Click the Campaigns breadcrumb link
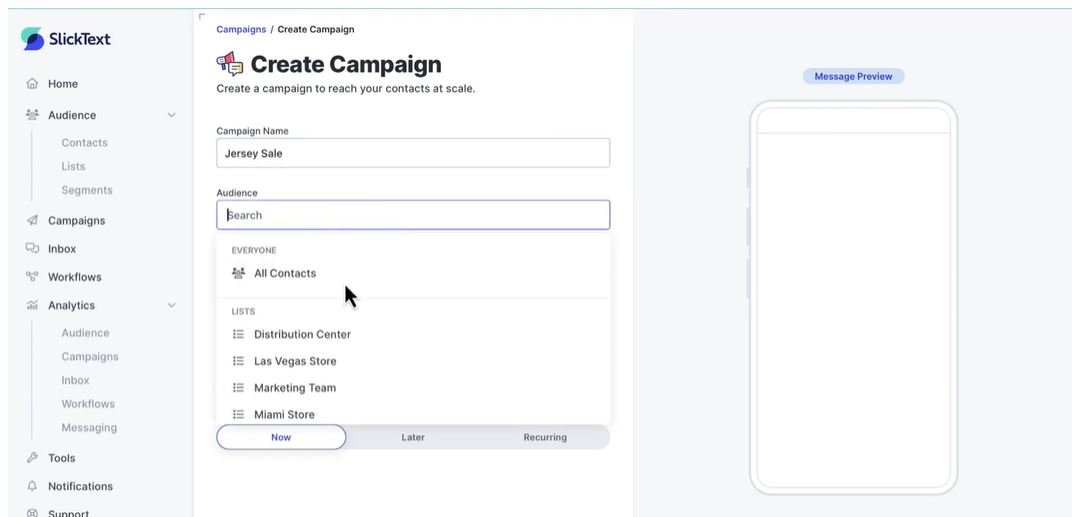Image resolution: width=1076 pixels, height=517 pixels. pos(241,30)
